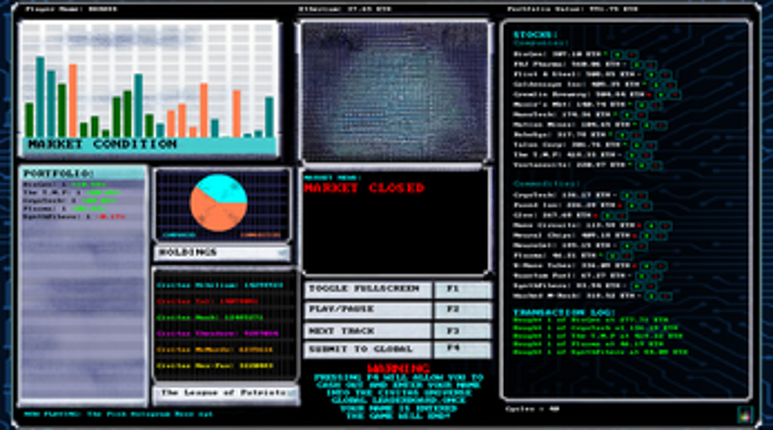Click the PLAY/PAUSE music button
This screenshot has width=773, height=430.
point(368,310)
